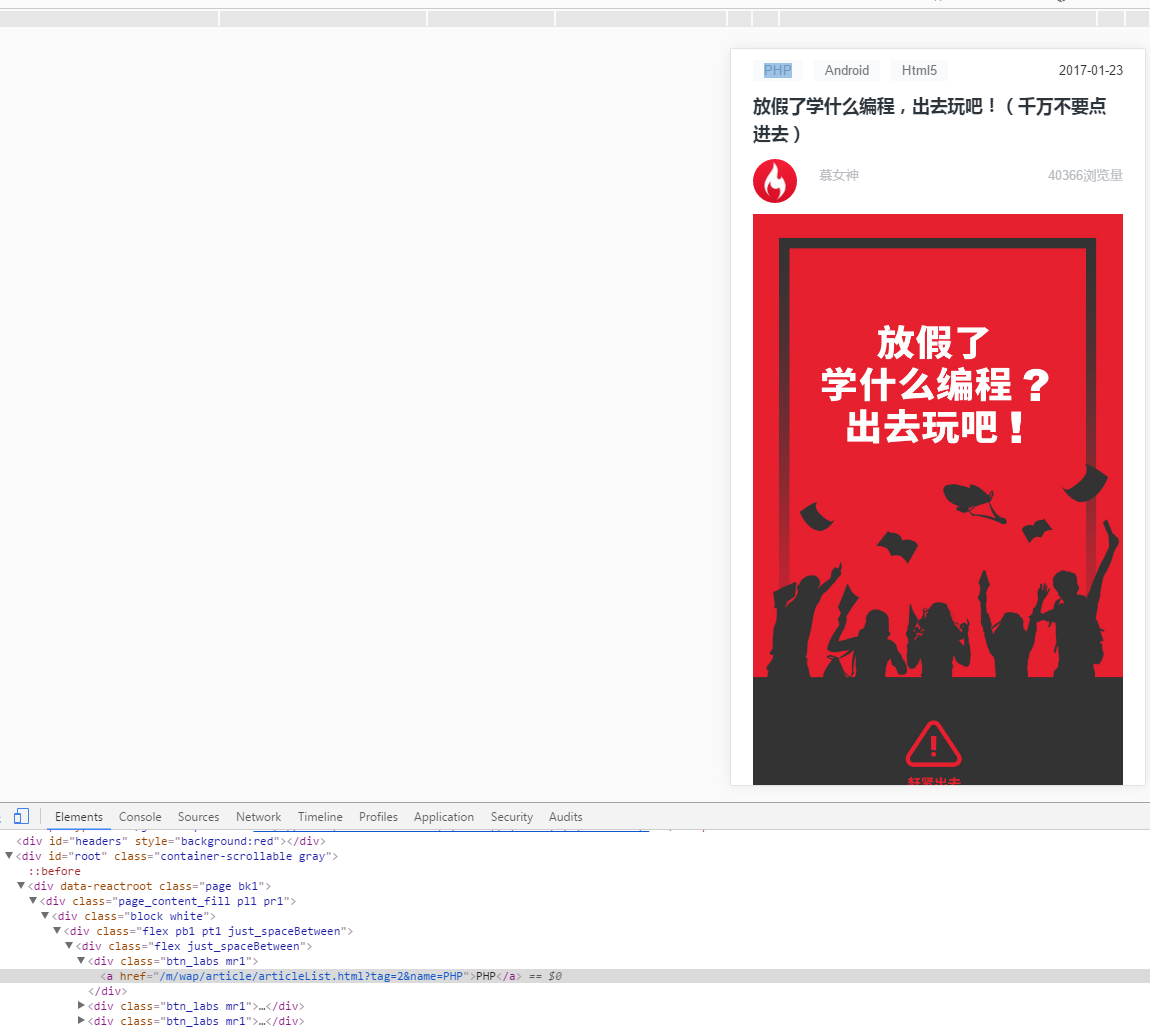This screenshot has width=1150, height=1031.
Task: Select the highlighted anchor href articleList line
Action: 575,976
